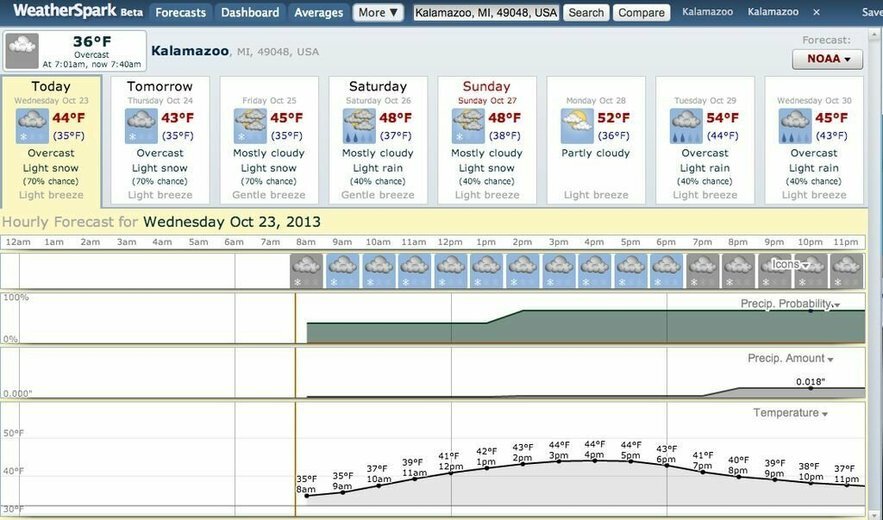The height and width of the screenshot is (520, 883).
Task: Select the Sunday forecast card
Action: (487, 140)
